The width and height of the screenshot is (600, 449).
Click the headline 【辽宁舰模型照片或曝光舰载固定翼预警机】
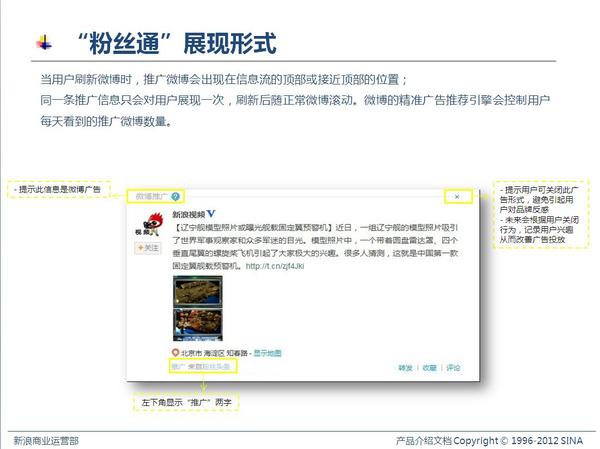tap(253, 227)
